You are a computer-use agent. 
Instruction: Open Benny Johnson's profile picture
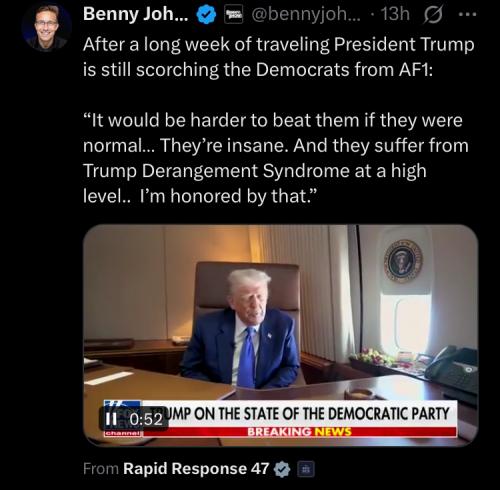[46, 27]
